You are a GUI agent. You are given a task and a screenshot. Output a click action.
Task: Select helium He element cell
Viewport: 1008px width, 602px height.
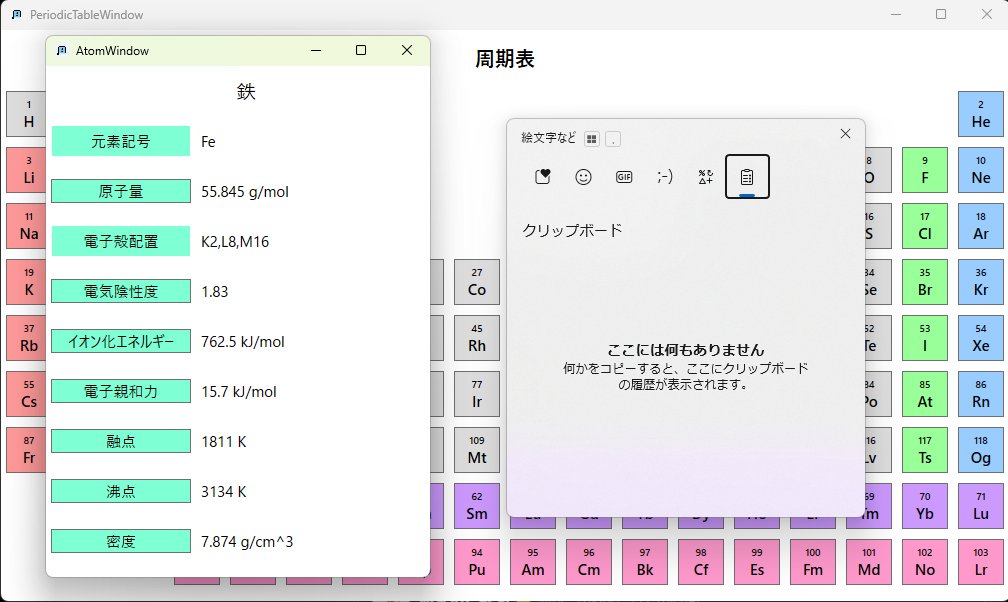[x=980, y=114]
